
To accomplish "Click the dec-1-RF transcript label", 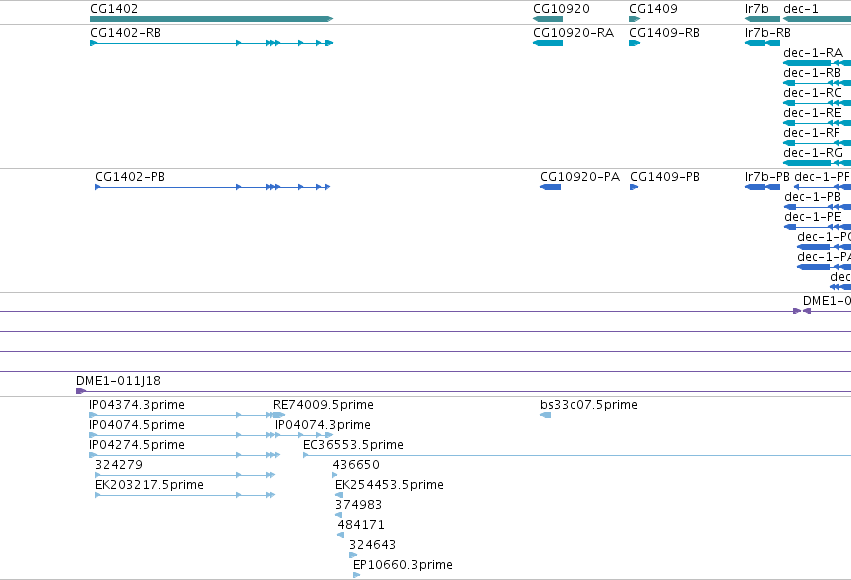I will (811, 133).
